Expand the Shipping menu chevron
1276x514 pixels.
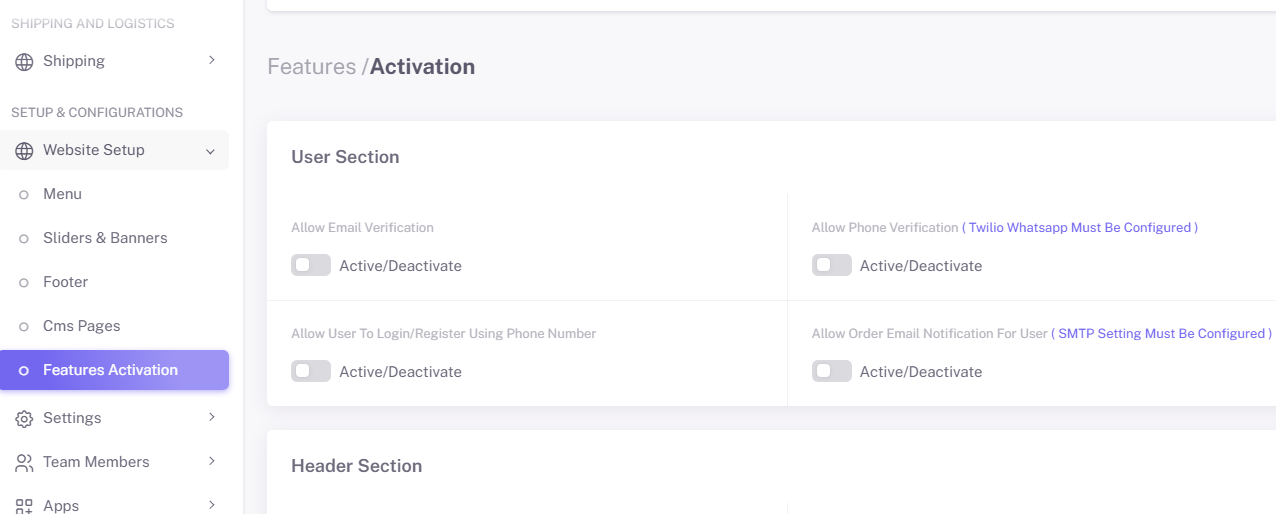click(x=211, y=61)
